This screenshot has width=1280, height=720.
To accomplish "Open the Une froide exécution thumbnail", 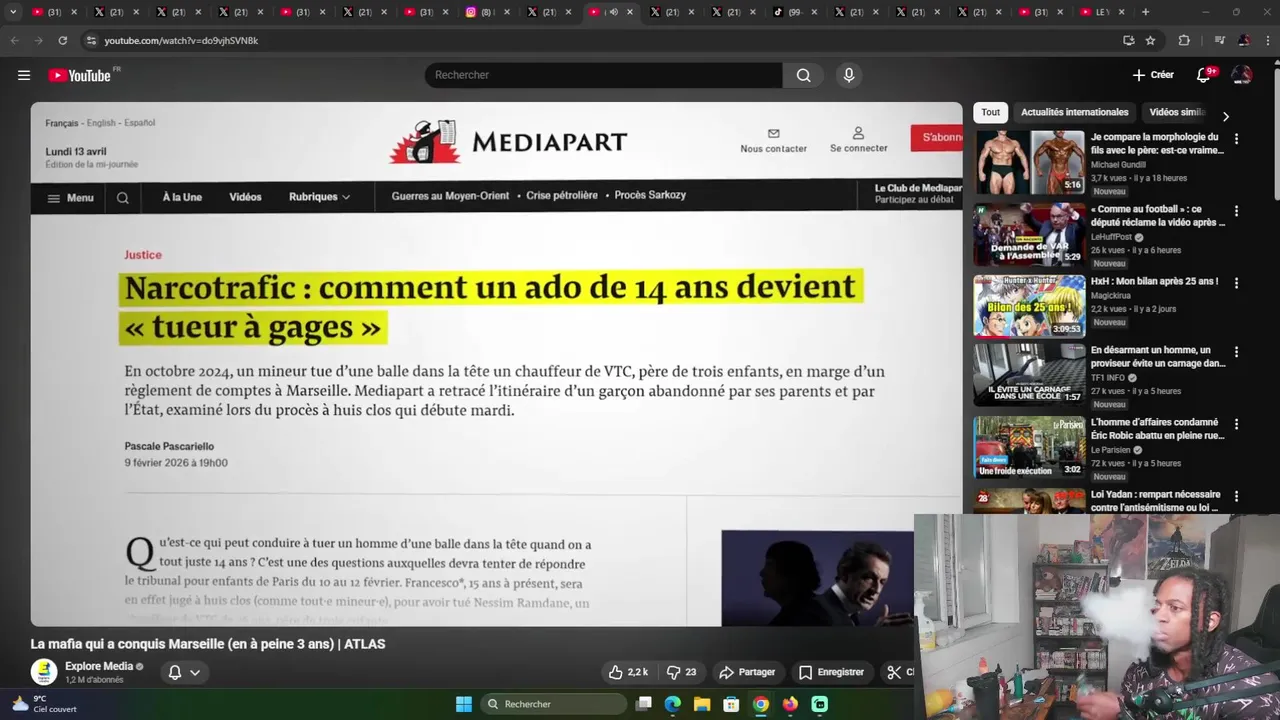I will 1030,447.
